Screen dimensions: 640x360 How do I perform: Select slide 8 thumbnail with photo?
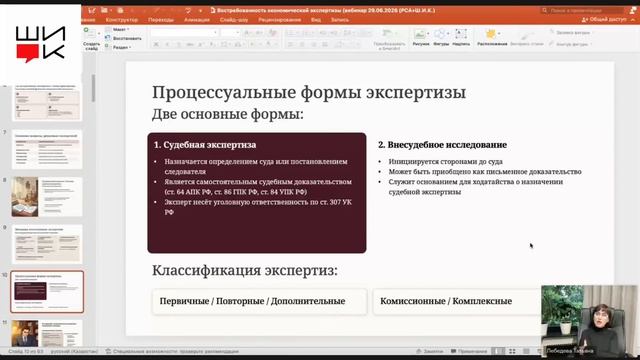pyautogui.click(x=47, y=197)
